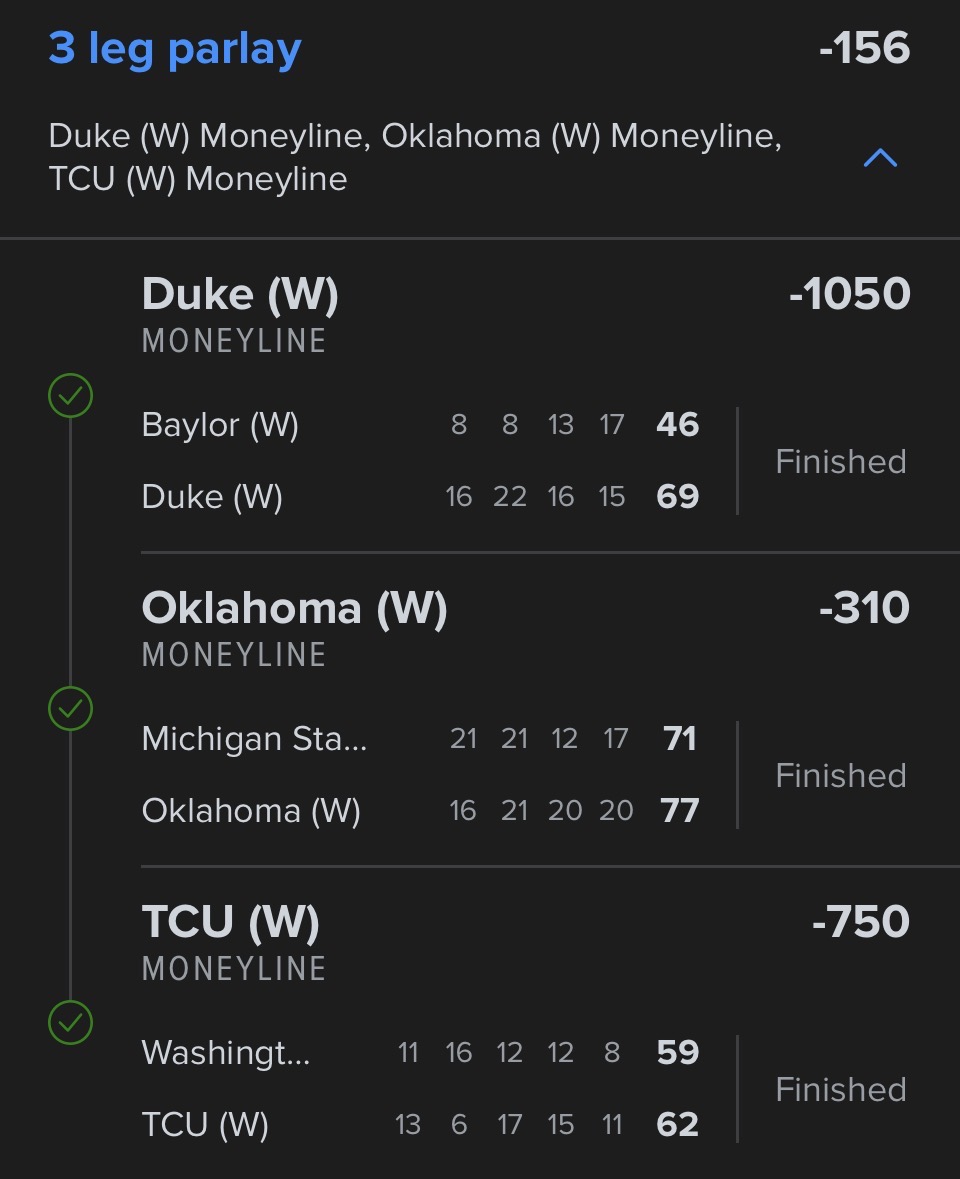Click Finished status for Baylor-Duke game
This screenshot has height=1179, width=960.
coord(841,462)
